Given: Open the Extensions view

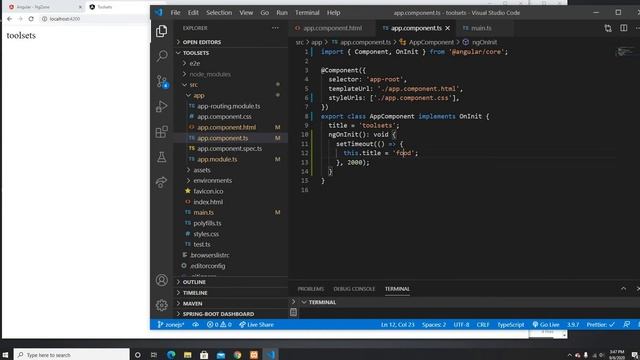Looking at the screenshot, I should click(x=162, y=132).
